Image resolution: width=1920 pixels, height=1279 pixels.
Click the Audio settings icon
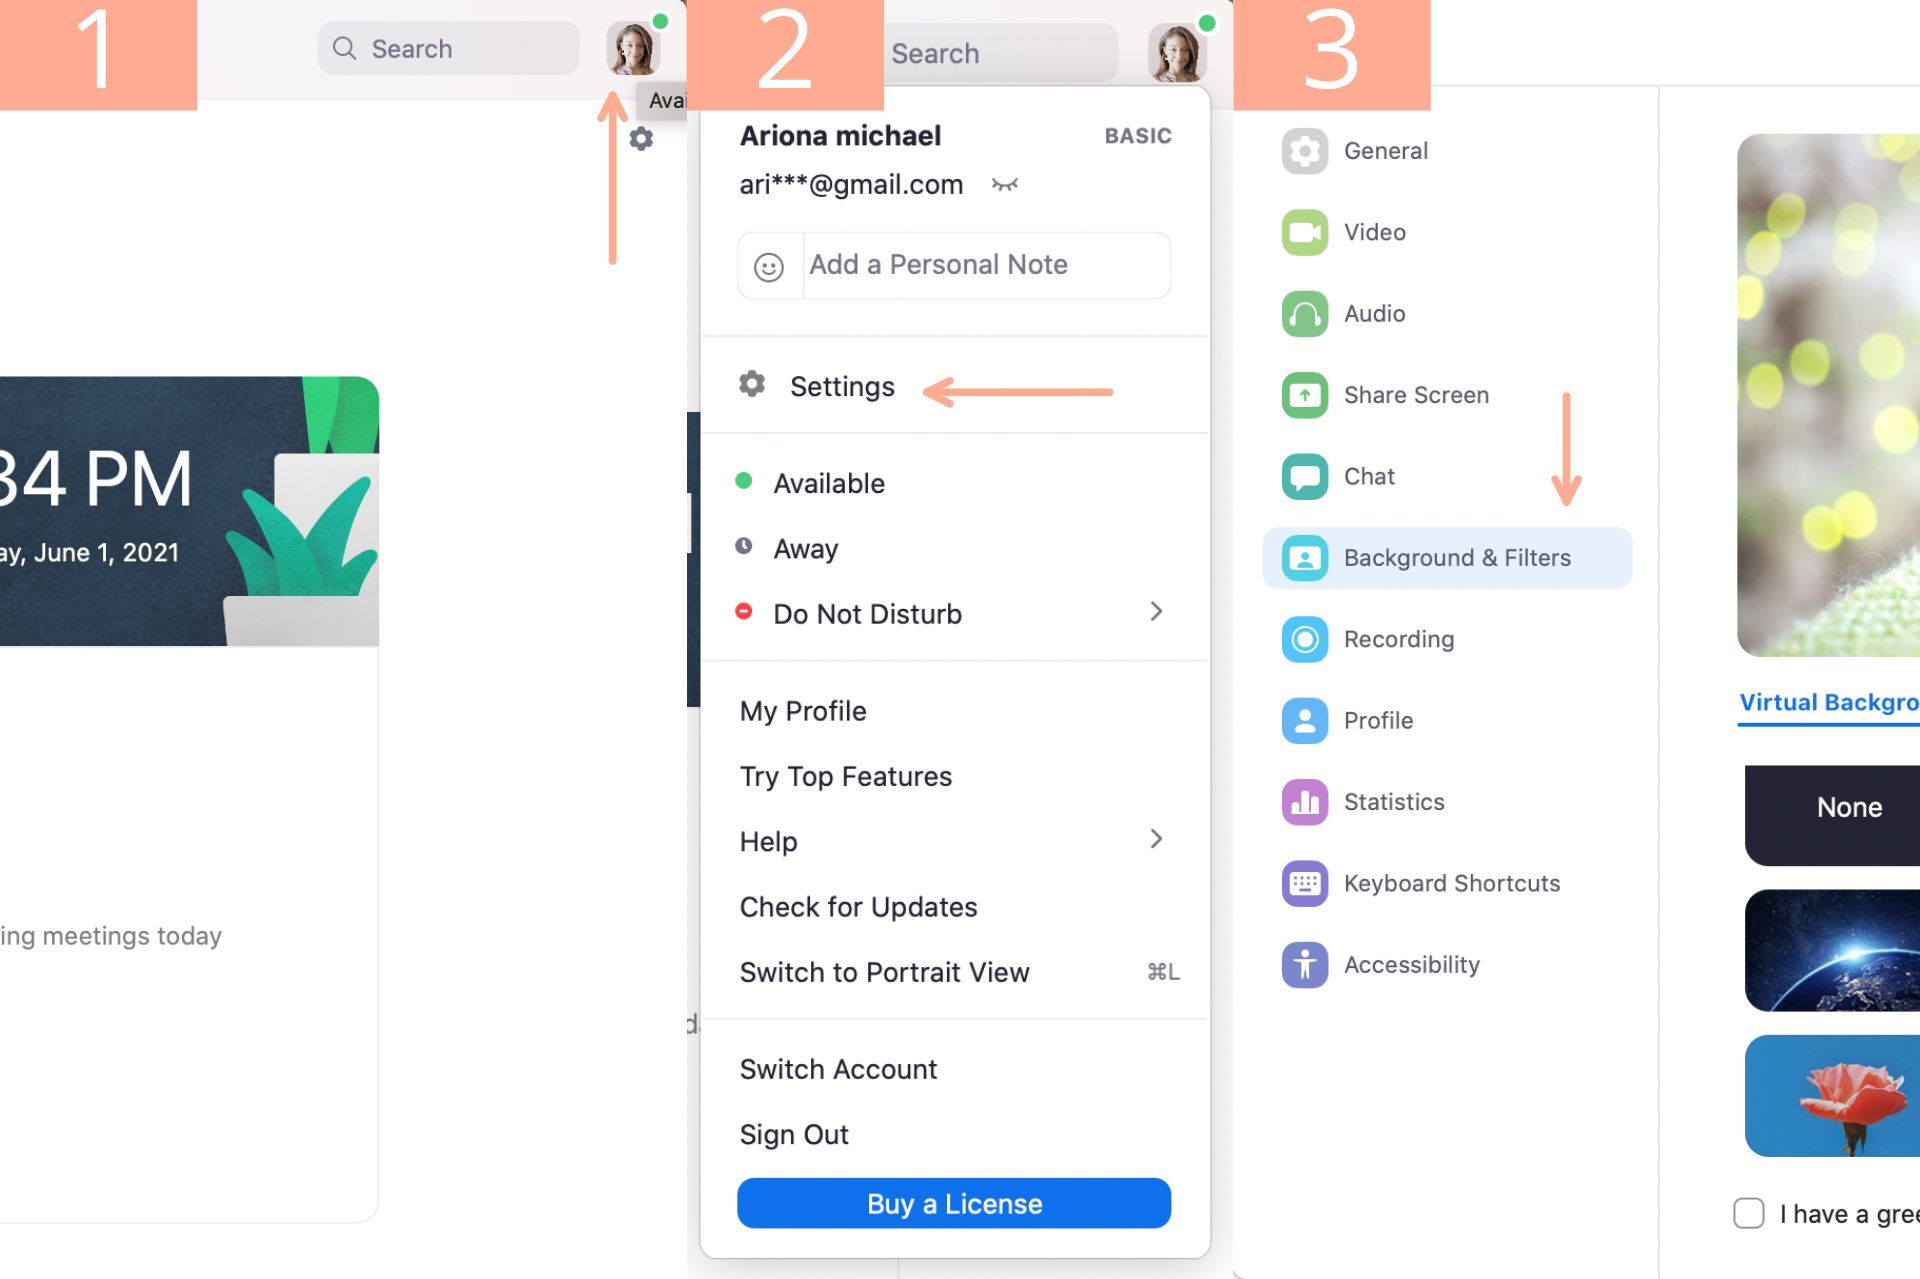[1302, 313]
